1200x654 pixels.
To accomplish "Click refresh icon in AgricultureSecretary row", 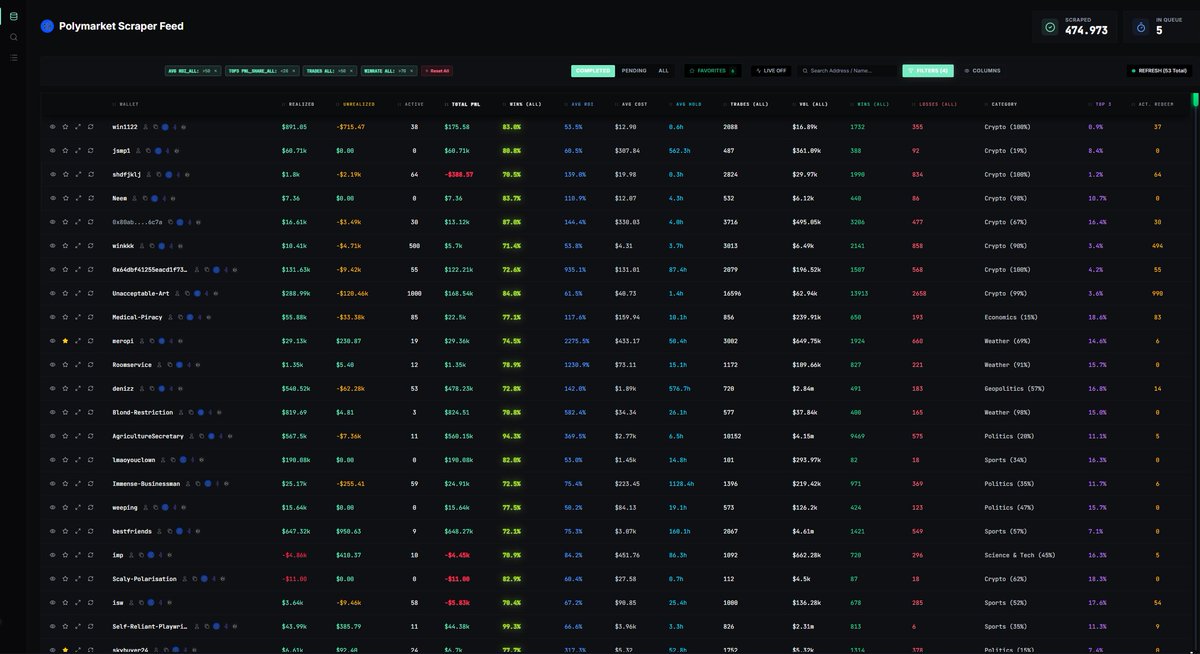I will pyautogui.click(x=90, y=436).
